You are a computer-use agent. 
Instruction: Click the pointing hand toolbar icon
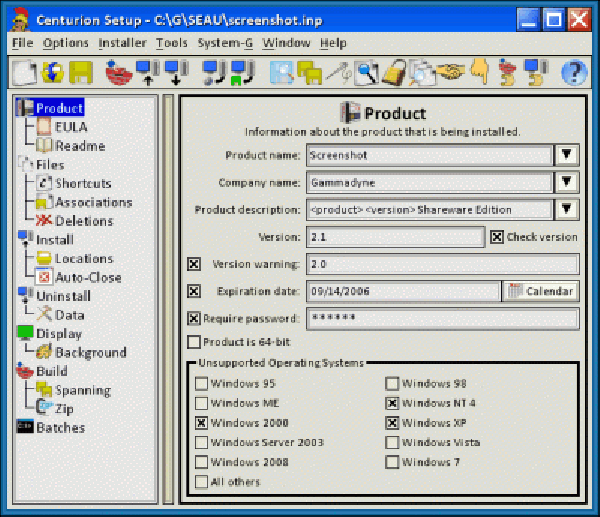pyautogui.click(x=480, y=73)
